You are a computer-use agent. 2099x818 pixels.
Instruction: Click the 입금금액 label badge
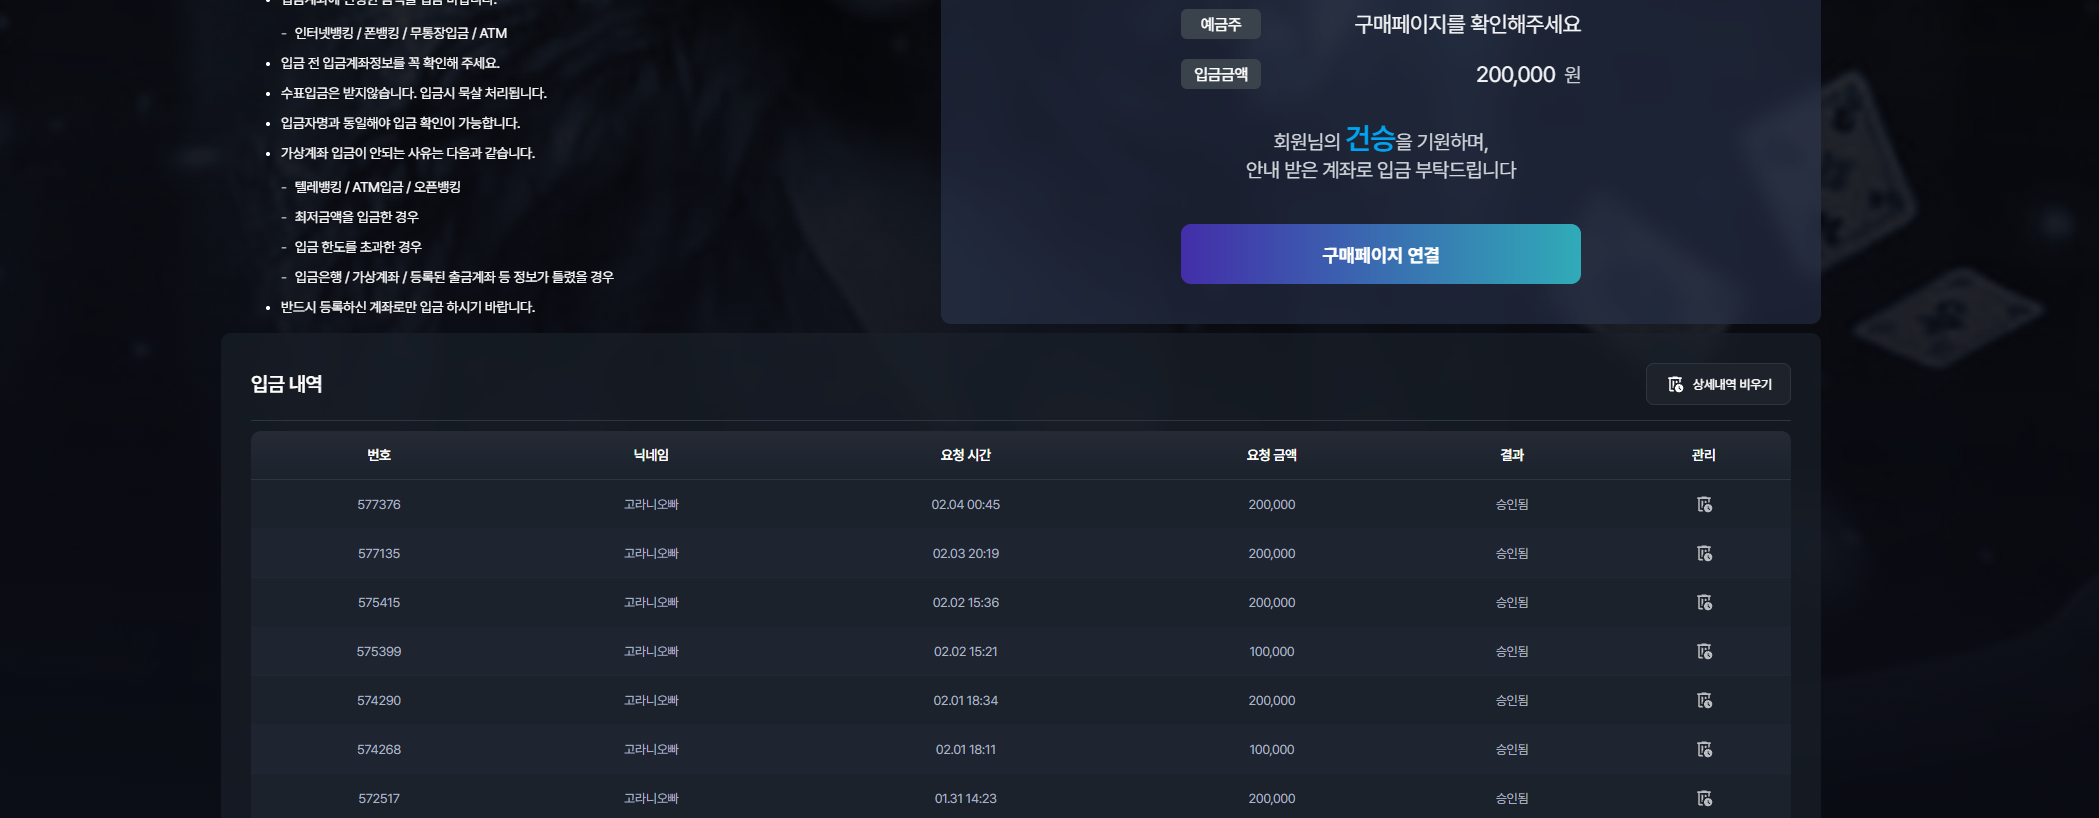pos(1220,74)
